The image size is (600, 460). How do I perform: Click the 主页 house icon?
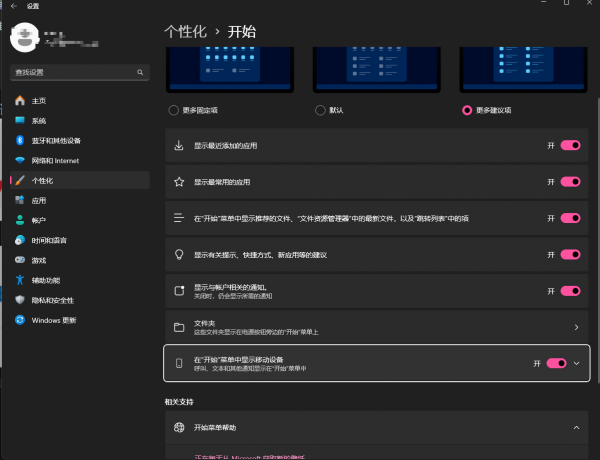[20, 101]
